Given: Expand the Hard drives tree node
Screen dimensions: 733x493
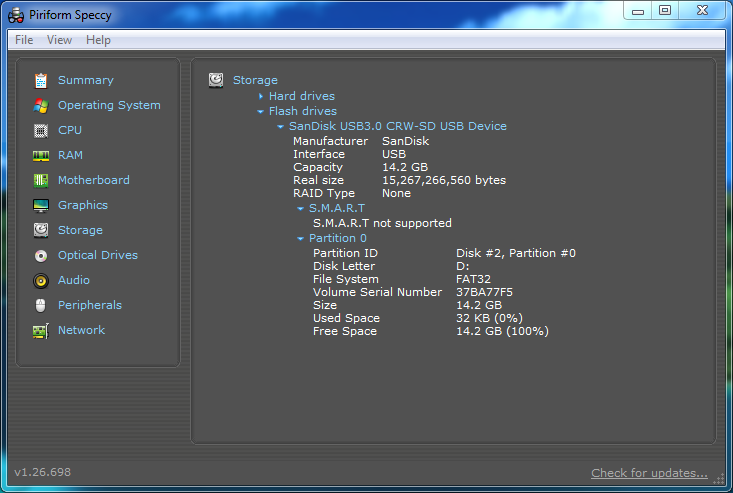Looking at the screenshot, I should [261, 96].
